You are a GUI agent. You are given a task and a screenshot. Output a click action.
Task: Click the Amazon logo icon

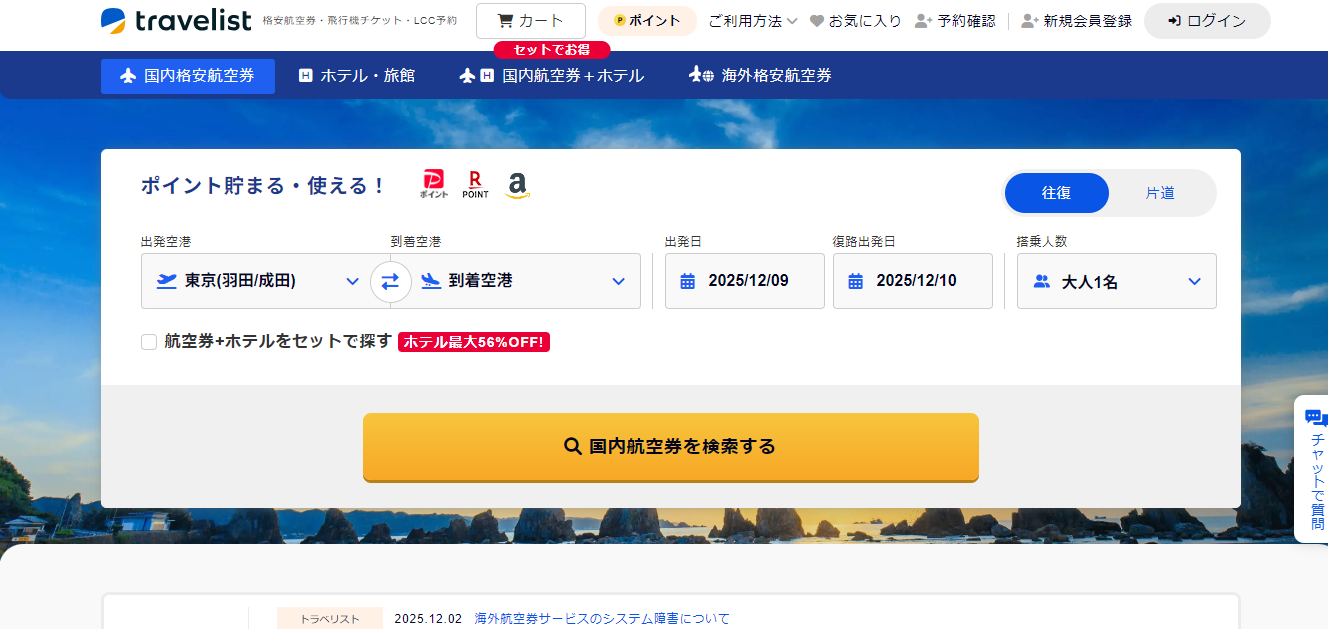516,184
